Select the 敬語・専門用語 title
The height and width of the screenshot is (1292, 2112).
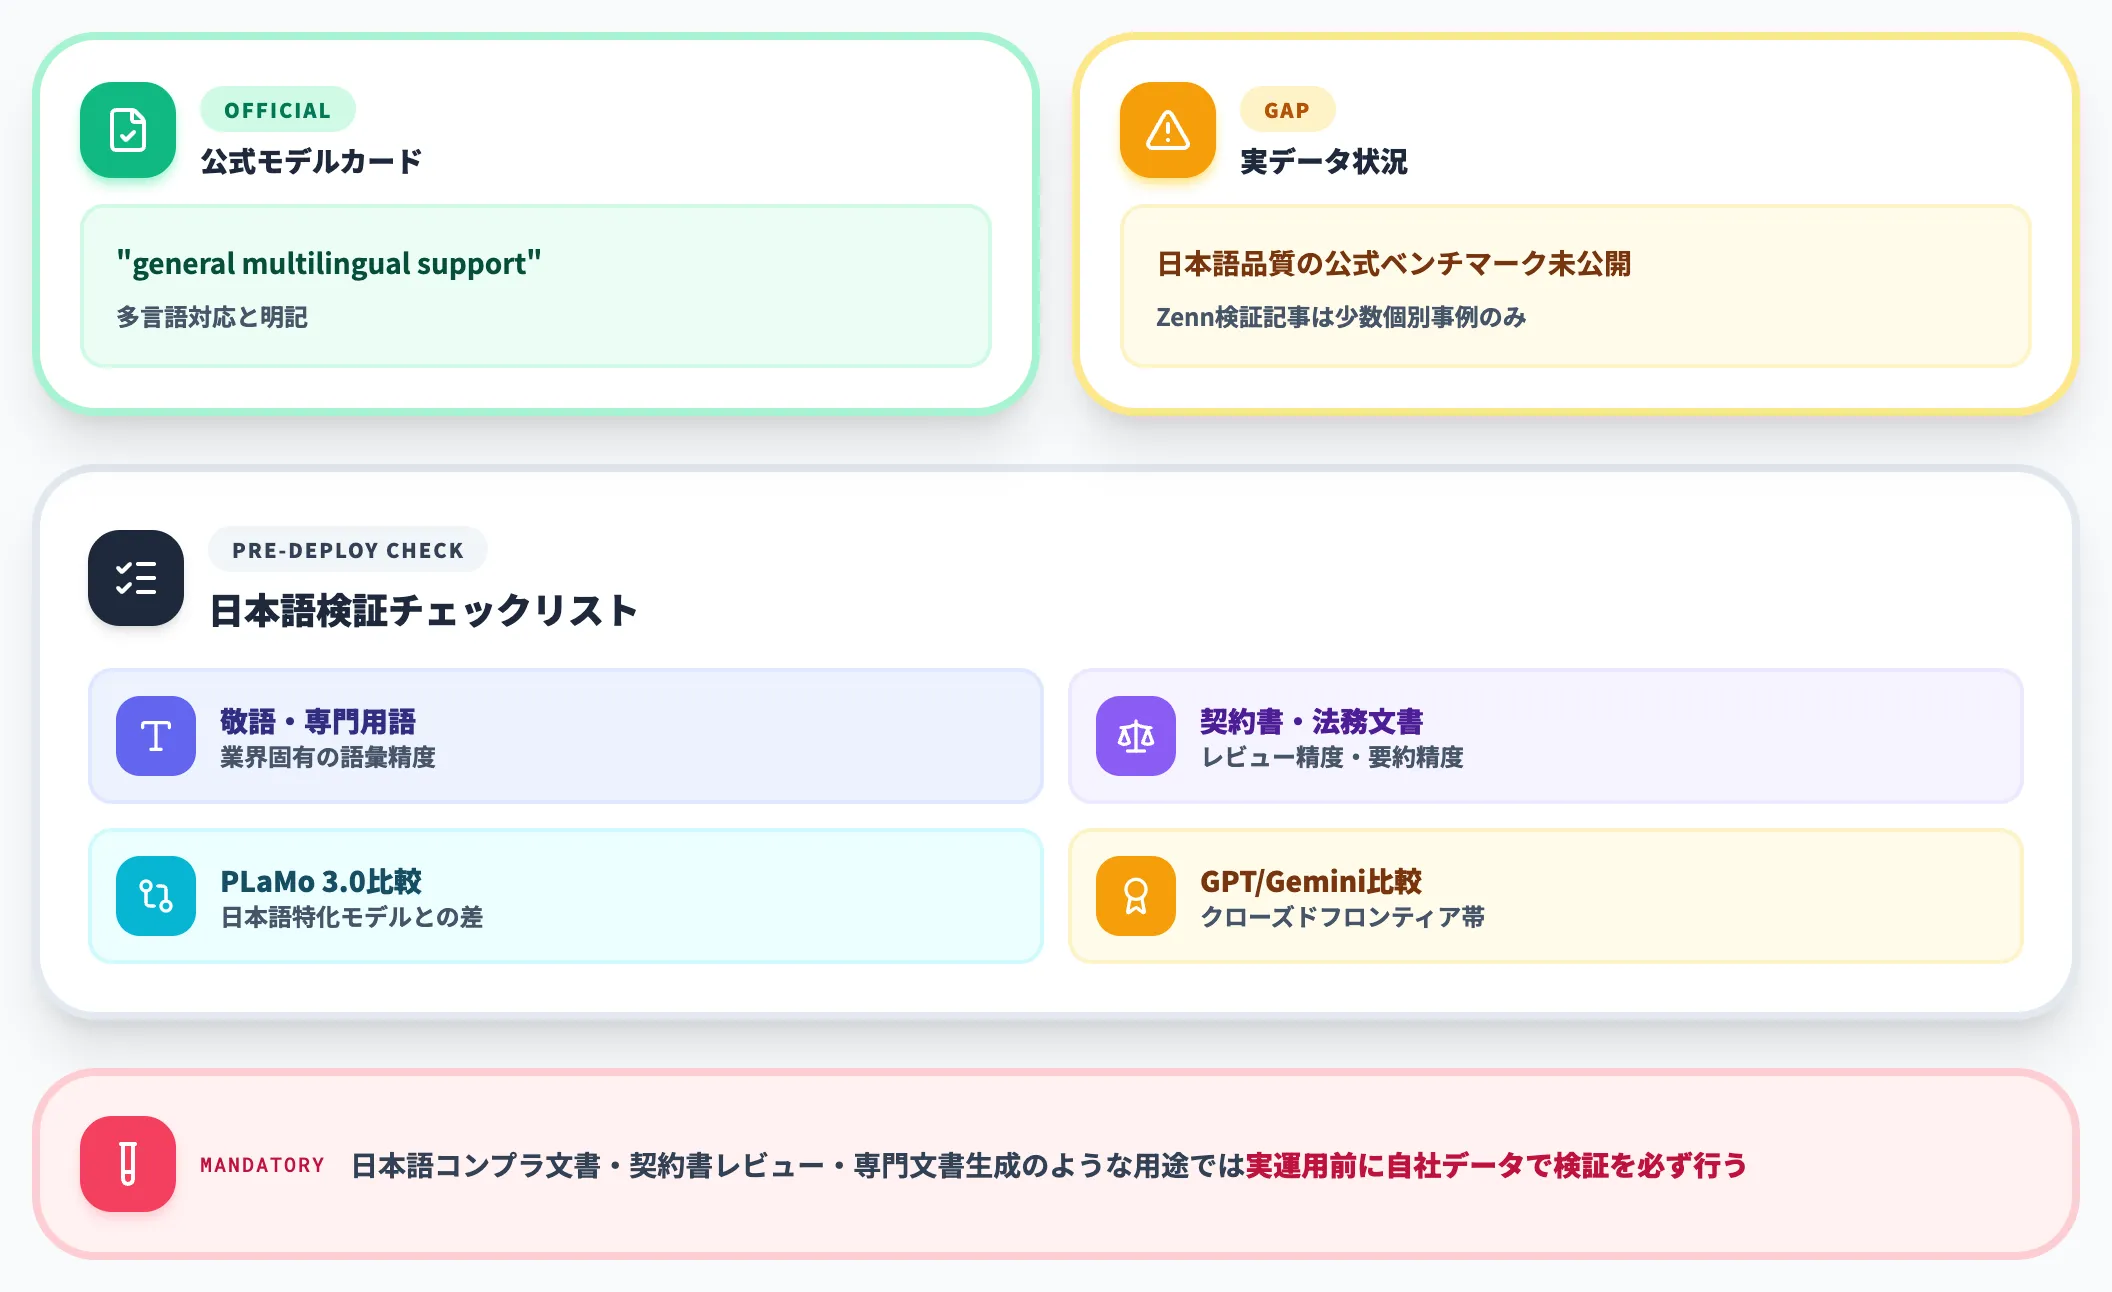coord(318,721)
